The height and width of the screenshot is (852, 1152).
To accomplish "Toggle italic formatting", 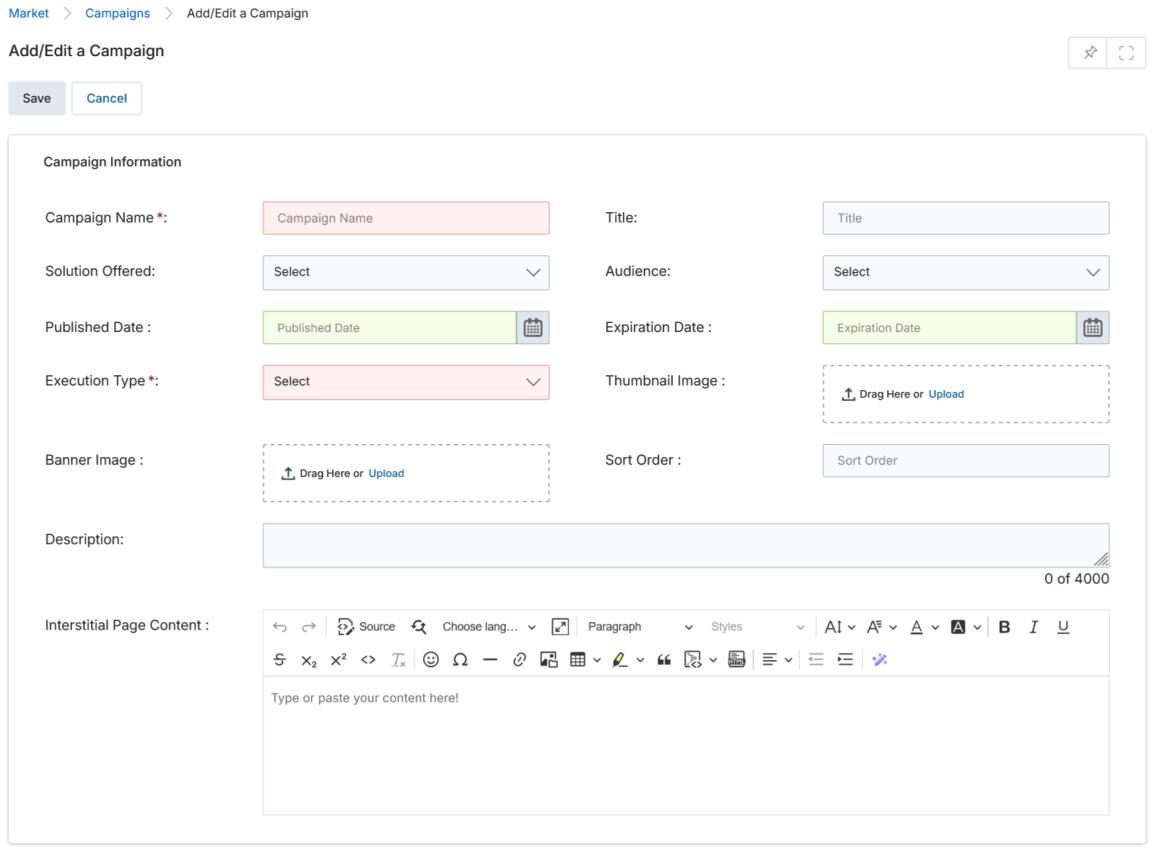I will (x=1034, y=627).
